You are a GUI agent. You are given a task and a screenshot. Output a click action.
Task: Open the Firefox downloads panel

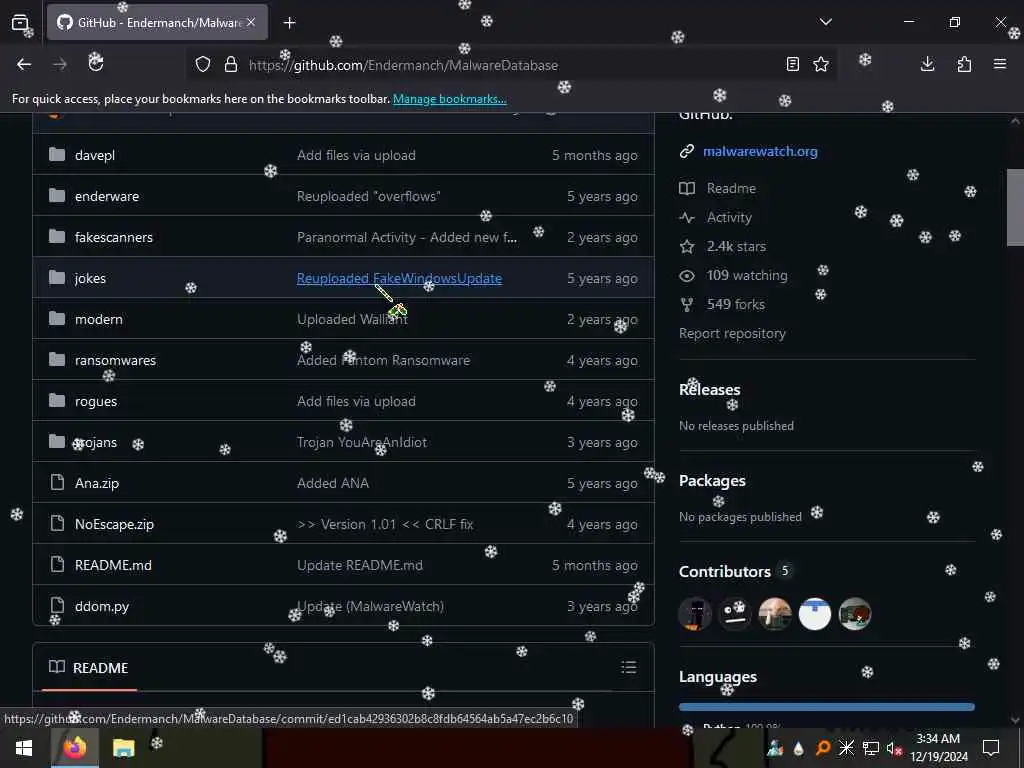[927, 64]
